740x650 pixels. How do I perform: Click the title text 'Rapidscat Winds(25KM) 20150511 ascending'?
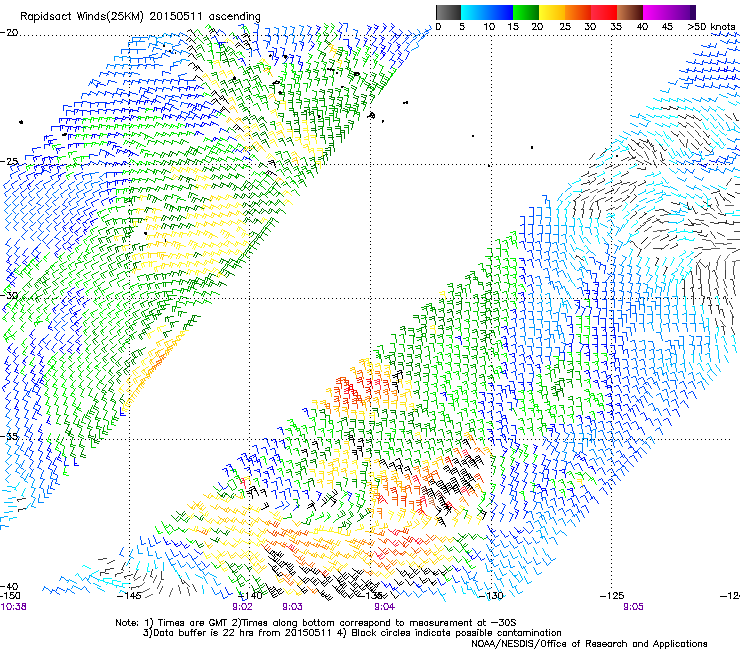pos(140,17)
